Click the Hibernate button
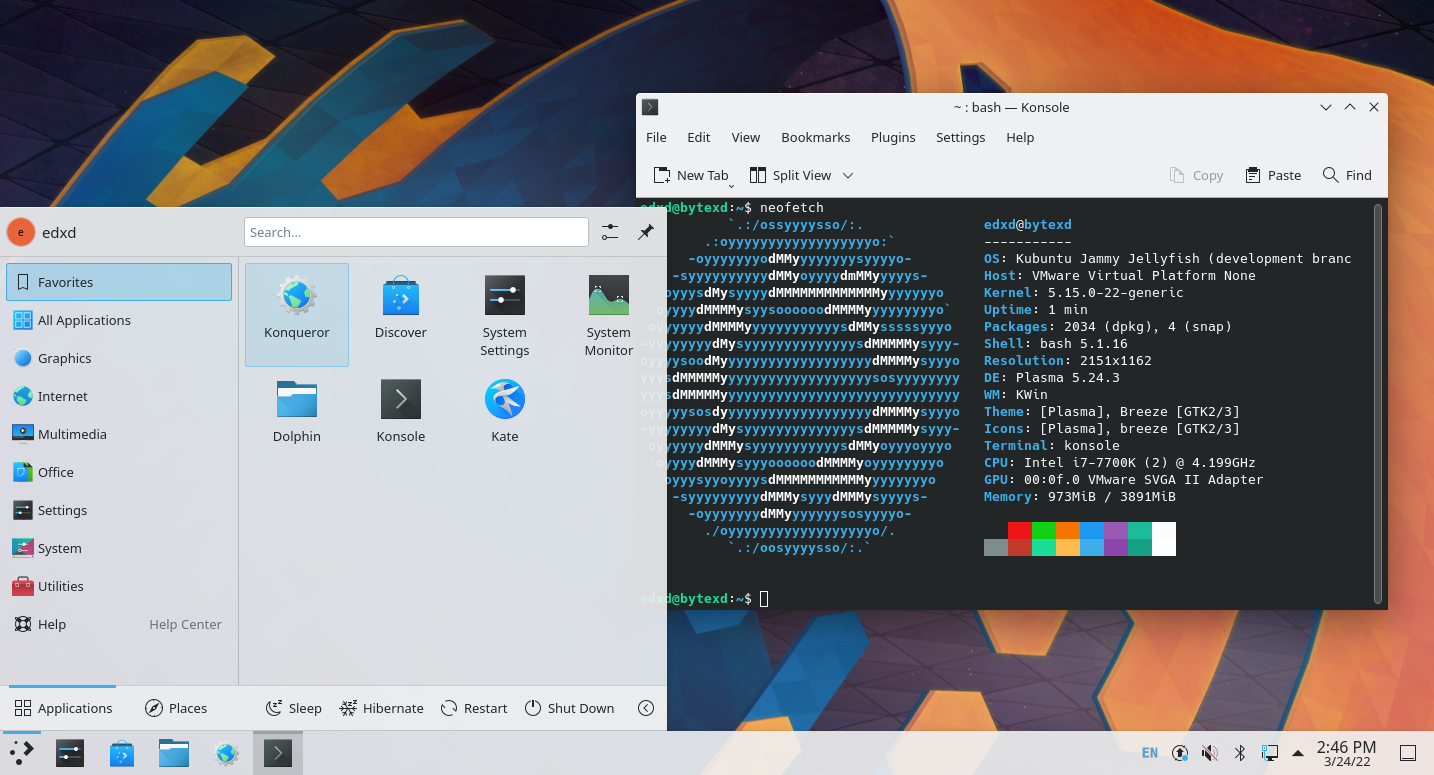 pos(381,708)
